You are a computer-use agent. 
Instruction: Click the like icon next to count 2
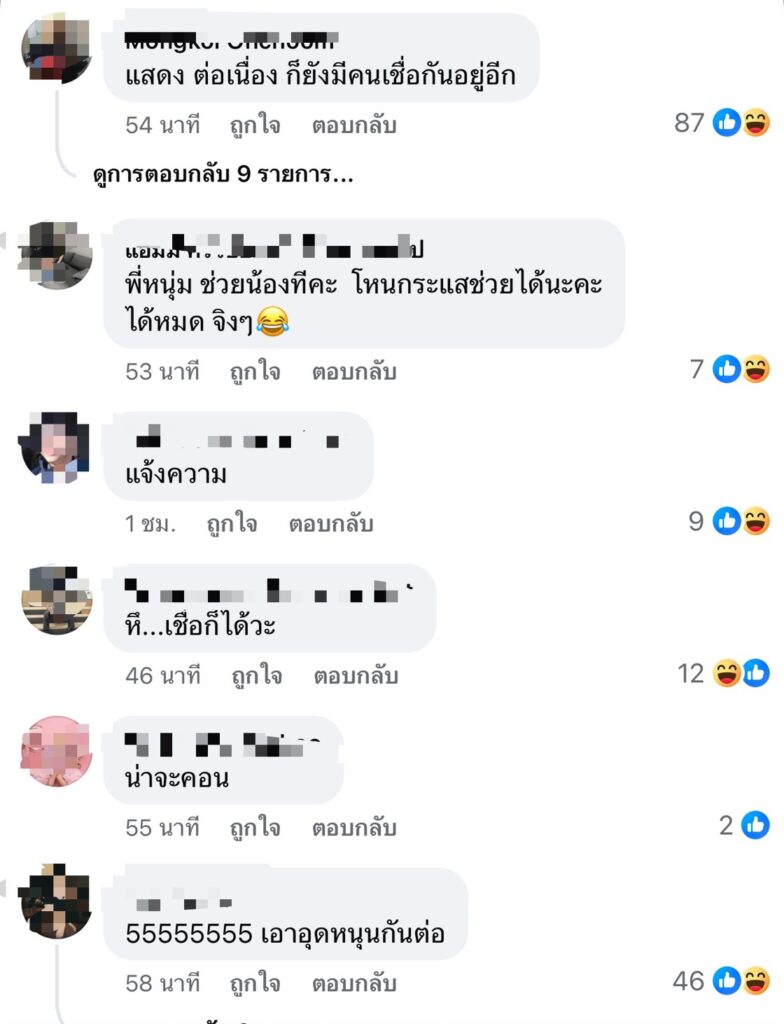coord(755,825)
